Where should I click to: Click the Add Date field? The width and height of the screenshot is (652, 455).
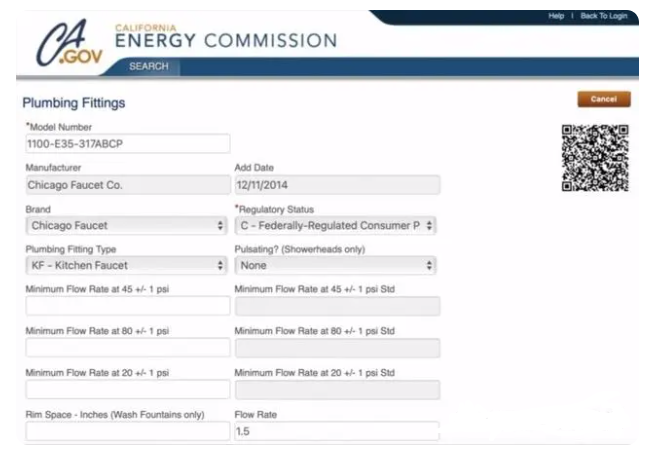tap(337, 185)
